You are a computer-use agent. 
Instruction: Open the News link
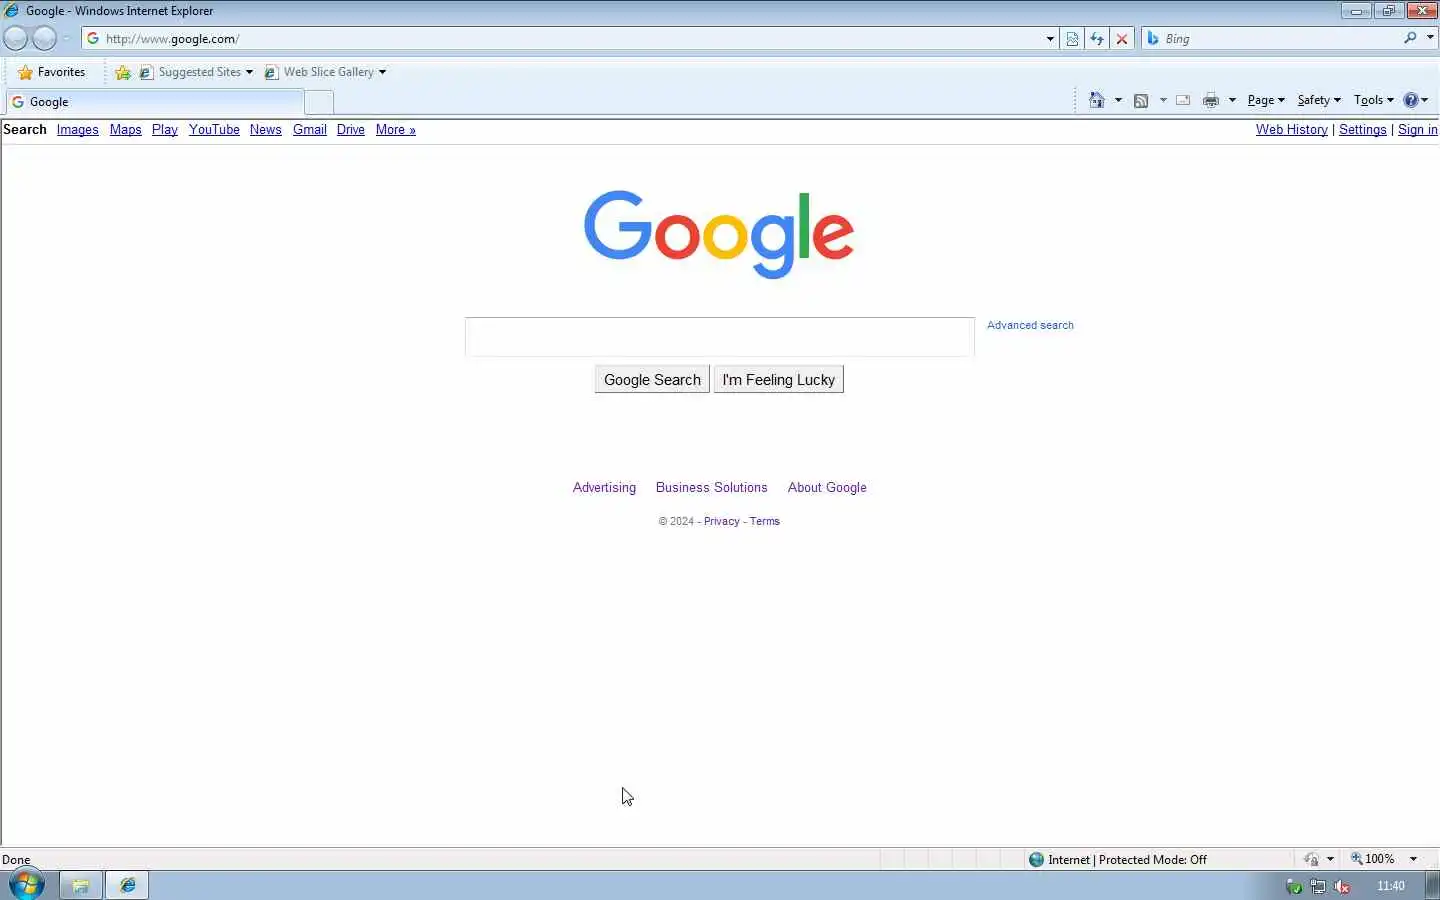tap(265, 130)
